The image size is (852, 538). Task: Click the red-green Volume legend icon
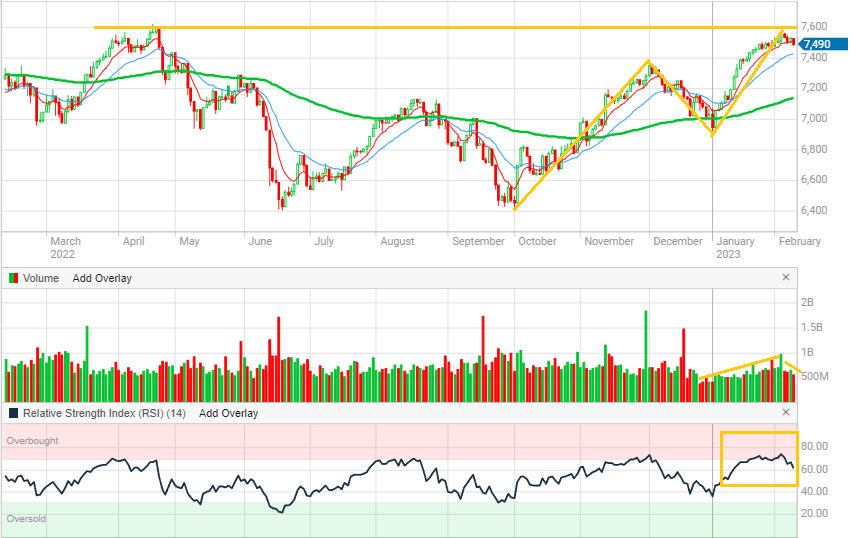click(x=12, y=278)
